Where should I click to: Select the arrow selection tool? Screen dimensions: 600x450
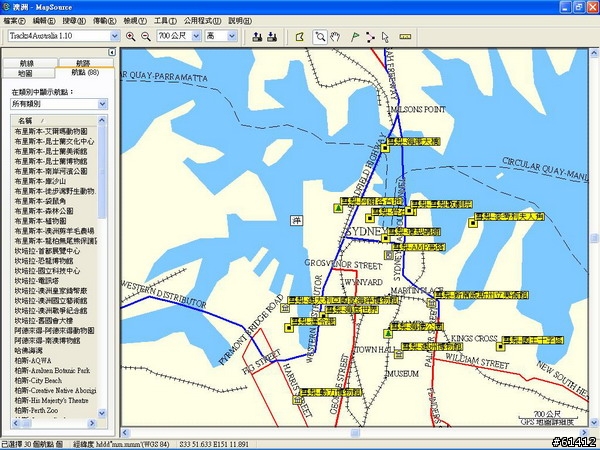(385, 37)
